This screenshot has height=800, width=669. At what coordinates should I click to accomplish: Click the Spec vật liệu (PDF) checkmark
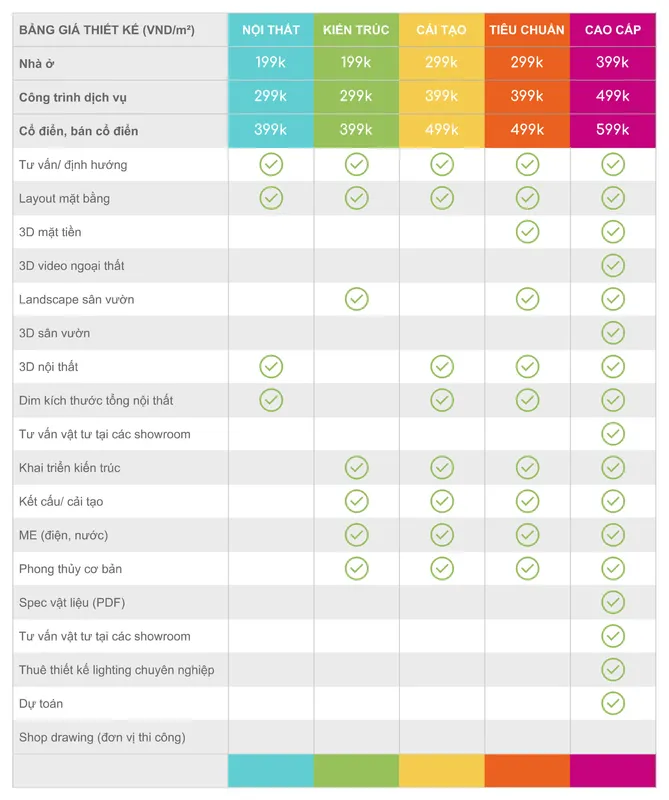point(613,602)
